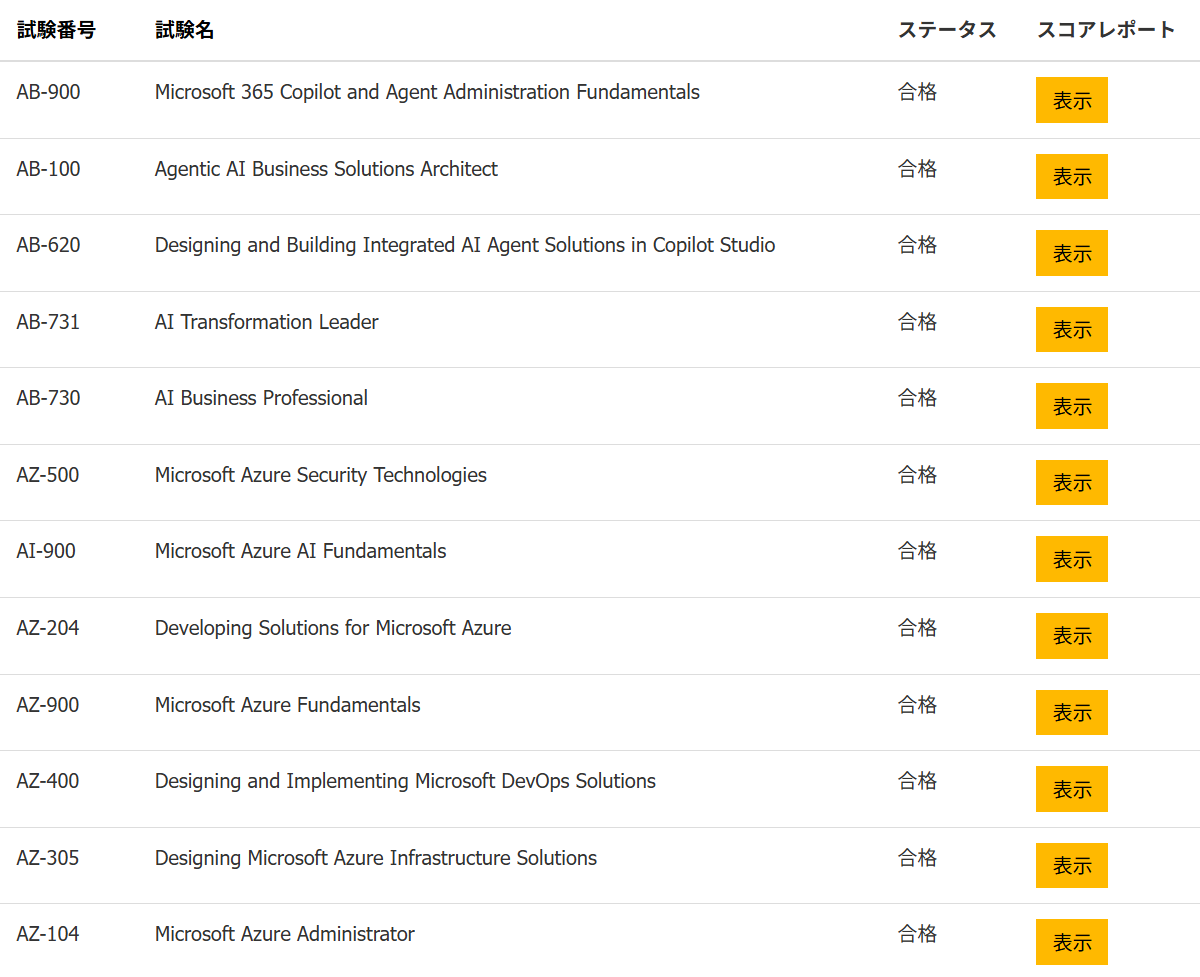Click 合格 status in AB-620 row
This screenshot has height=977, width=1200.
pos(917,245)
